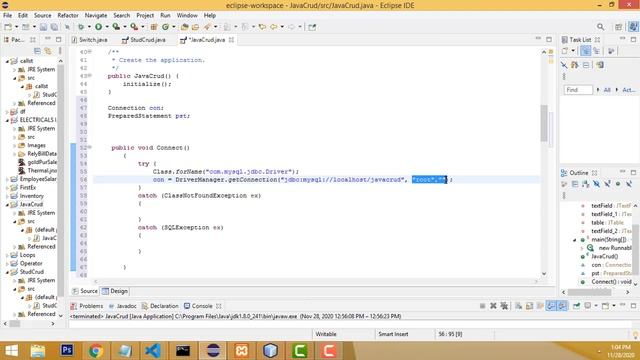Click Remove Launch X icon in Console
Screen dimensions: 640x360
click(493, 306)
